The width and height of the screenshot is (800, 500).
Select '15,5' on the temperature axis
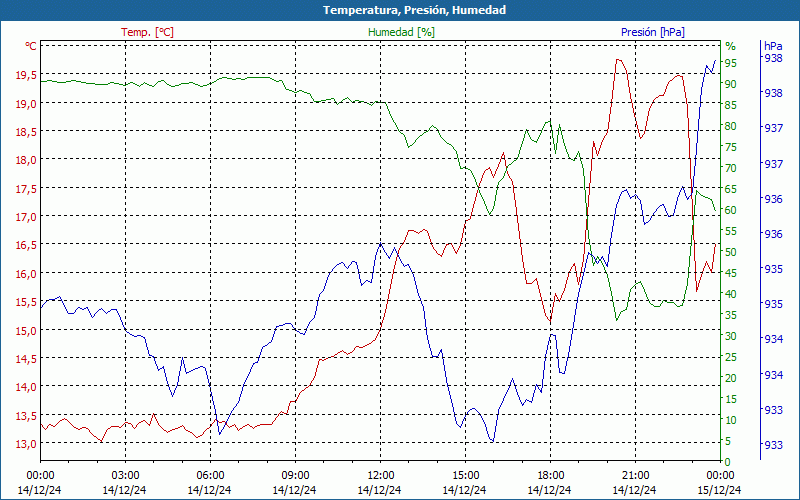coord(26,302)
